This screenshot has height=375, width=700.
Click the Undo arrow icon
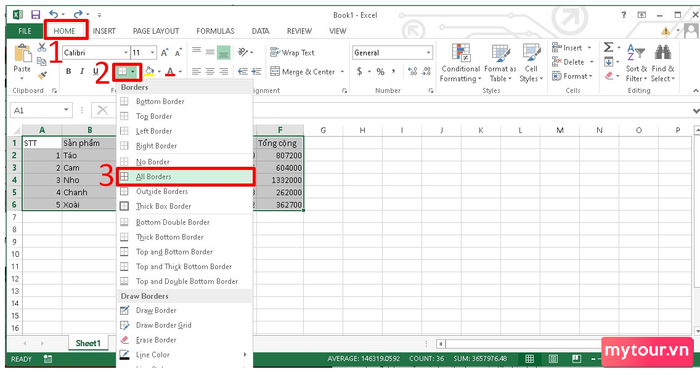54,14
